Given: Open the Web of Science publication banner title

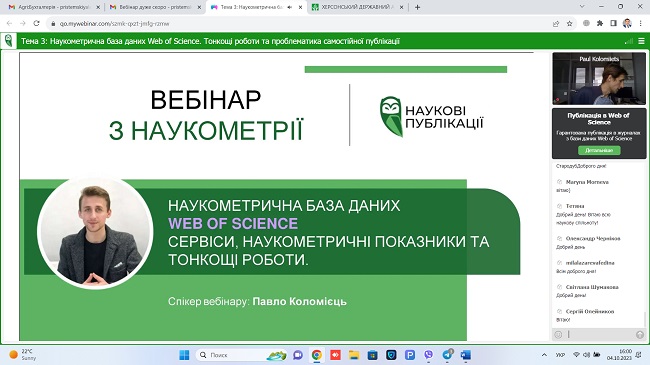Looking at the screenshot, I should [x=599, y=119].
